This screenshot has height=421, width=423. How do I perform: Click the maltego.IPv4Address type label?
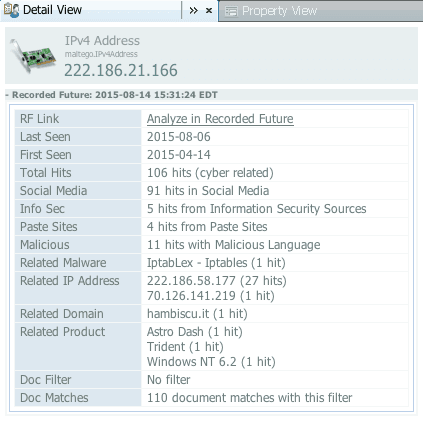(101, 54)
